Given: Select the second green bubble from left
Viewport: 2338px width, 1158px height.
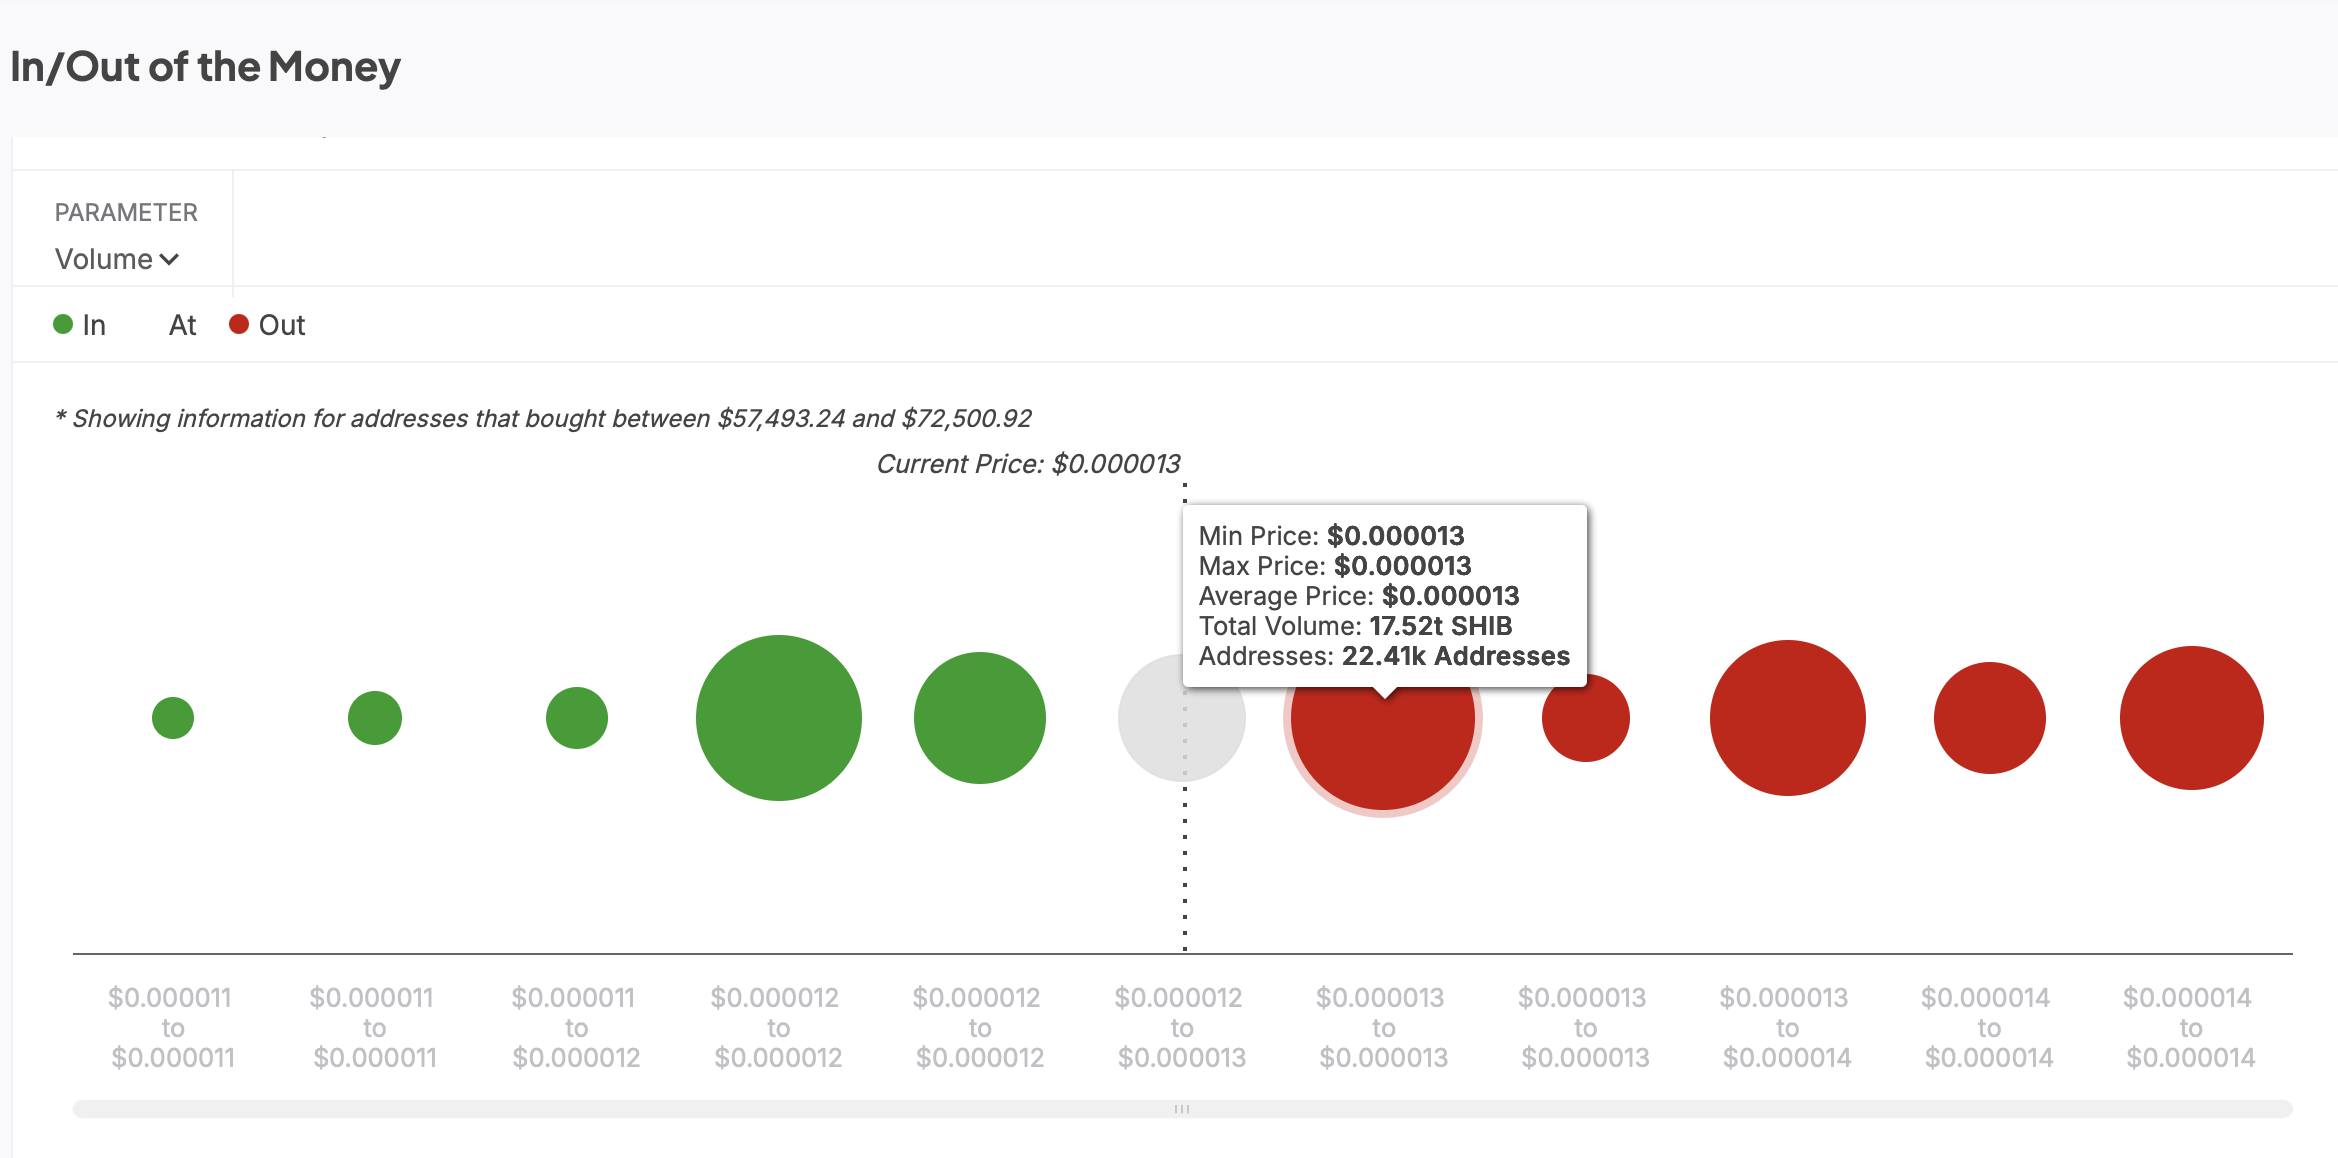Looking at the screenshot, I should point(375,718).
